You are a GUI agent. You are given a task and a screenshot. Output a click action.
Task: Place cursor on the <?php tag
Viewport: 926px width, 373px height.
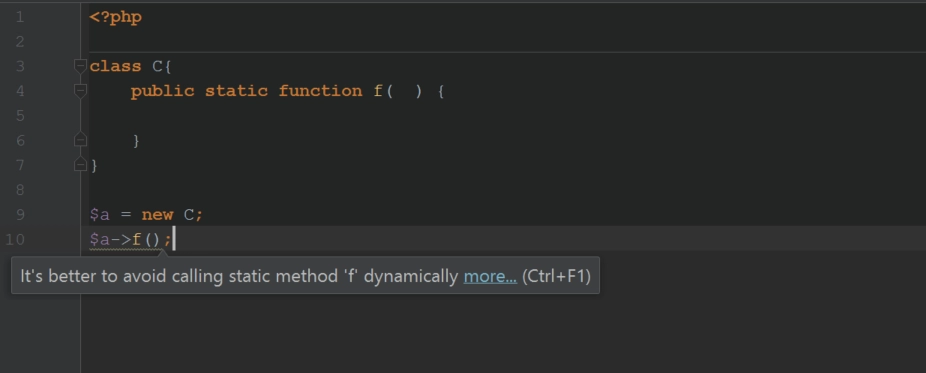[115, 17]
